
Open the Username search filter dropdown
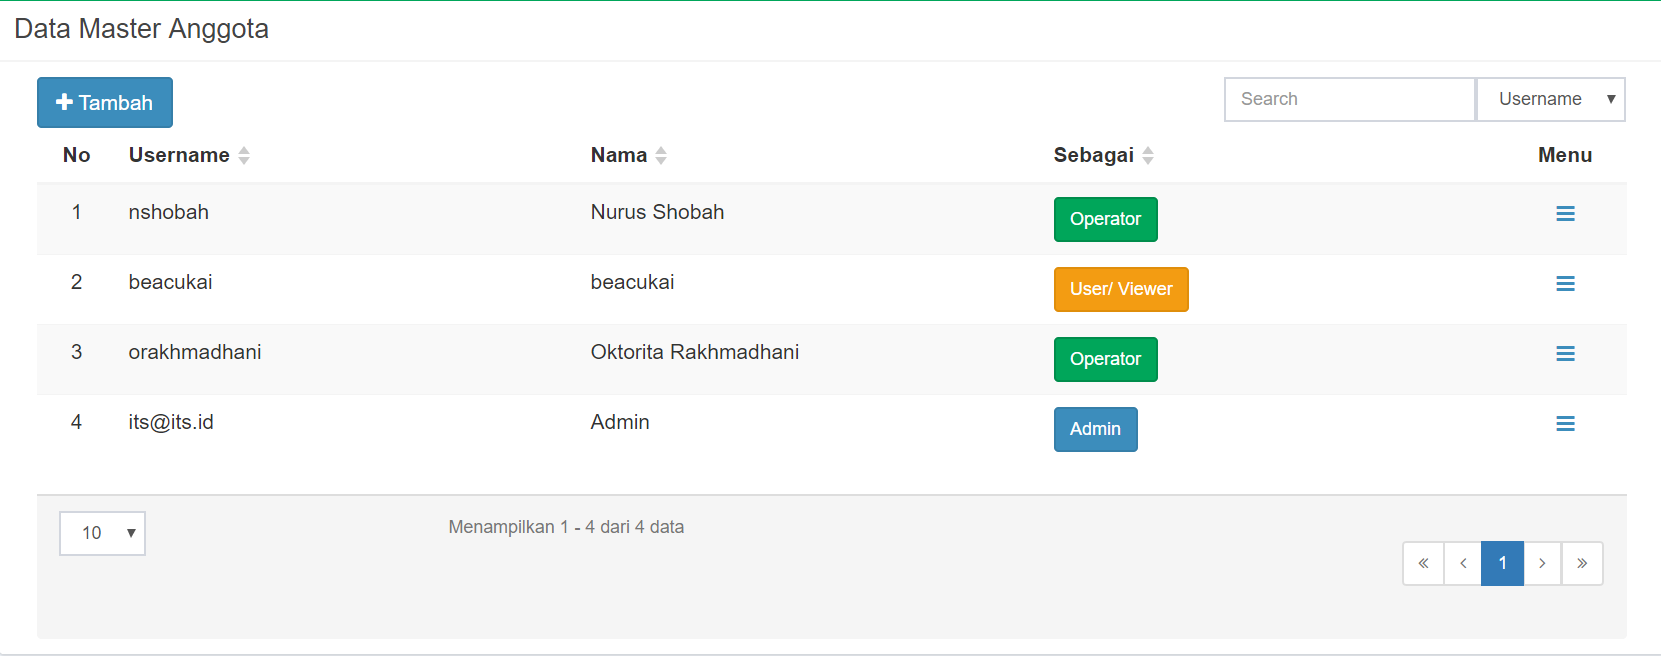coord(1550,99)
